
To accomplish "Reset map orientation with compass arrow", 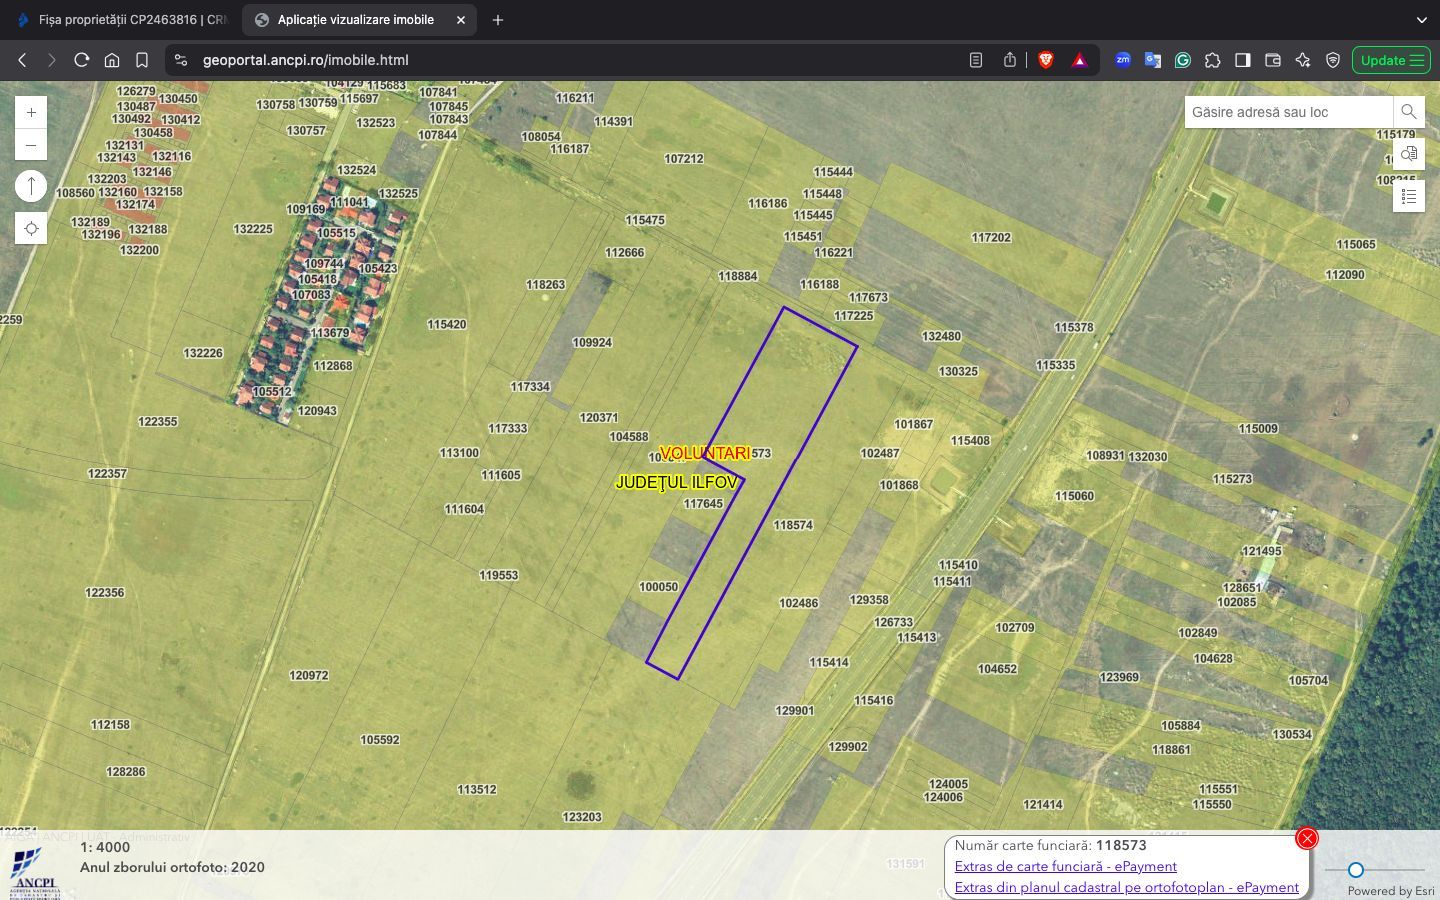I will tap(31, 186).
